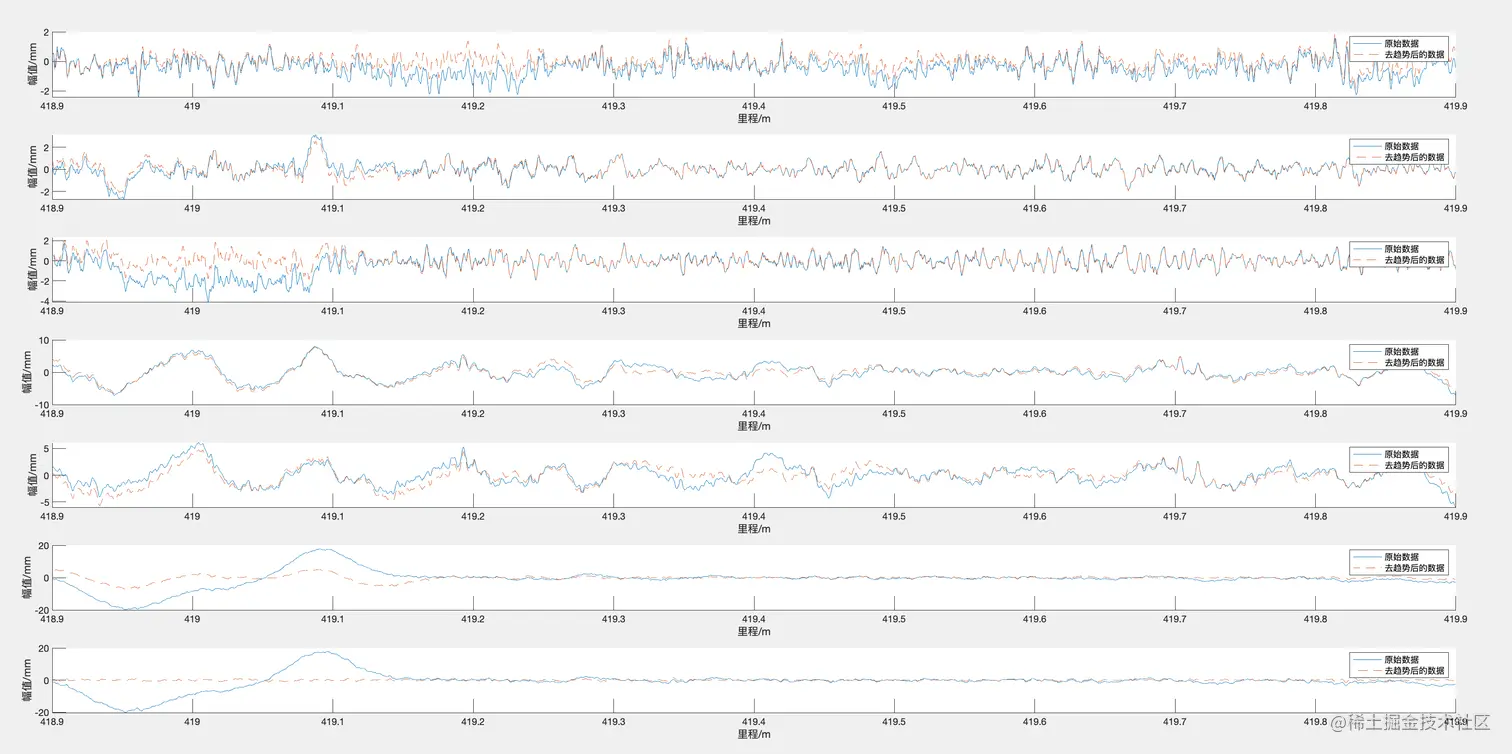Click 原始数据 legend entry in topmost subplot
Image resolution: width=1512 pixels, height=754 pixels.
(x=1401, y=43)
